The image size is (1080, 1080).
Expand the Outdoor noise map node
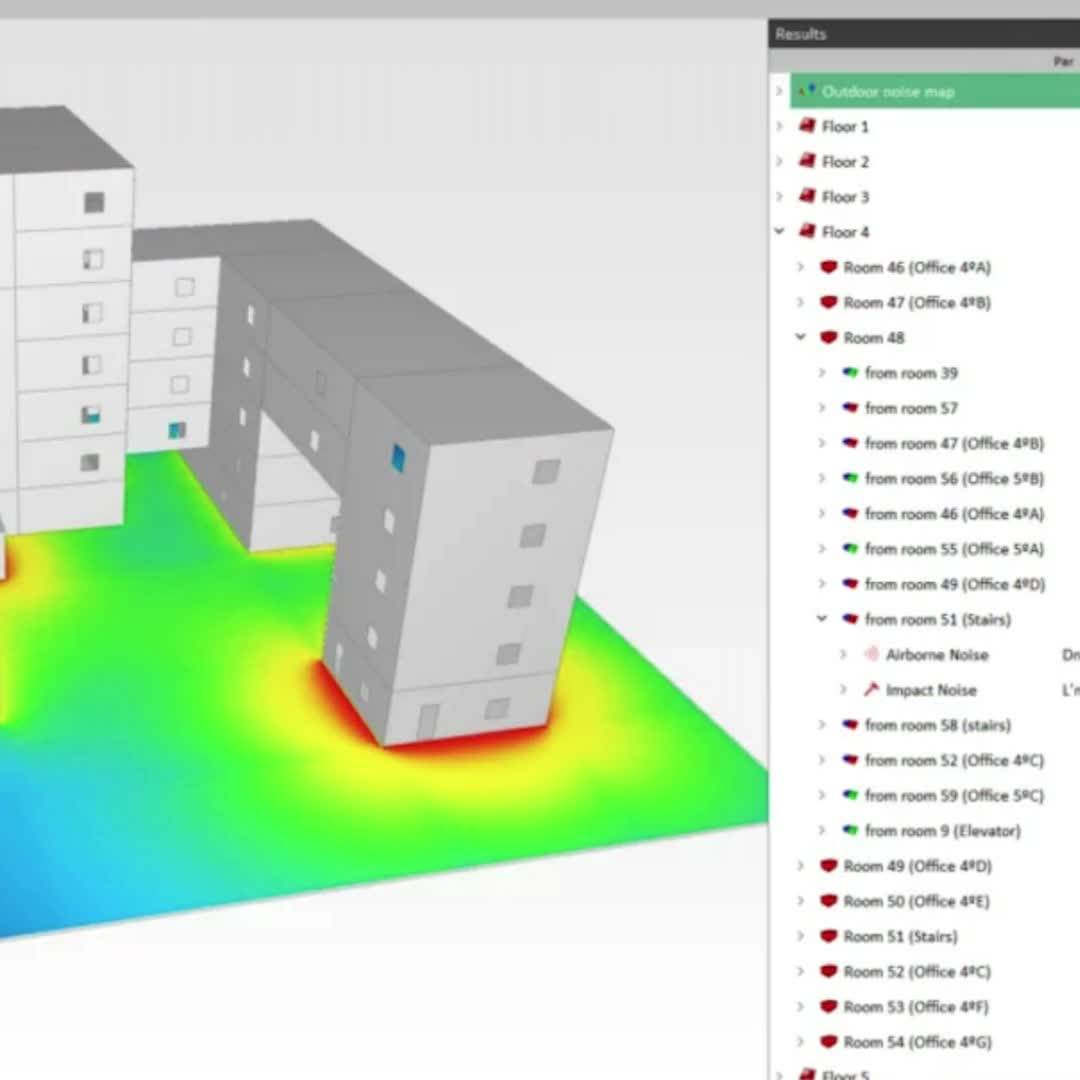[x=779, y=91]
